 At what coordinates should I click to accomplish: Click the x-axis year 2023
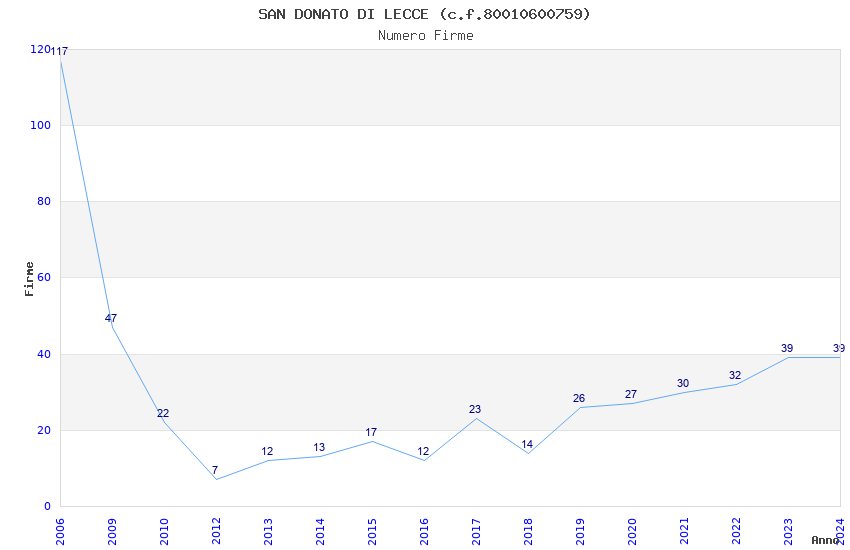[789, 532]
